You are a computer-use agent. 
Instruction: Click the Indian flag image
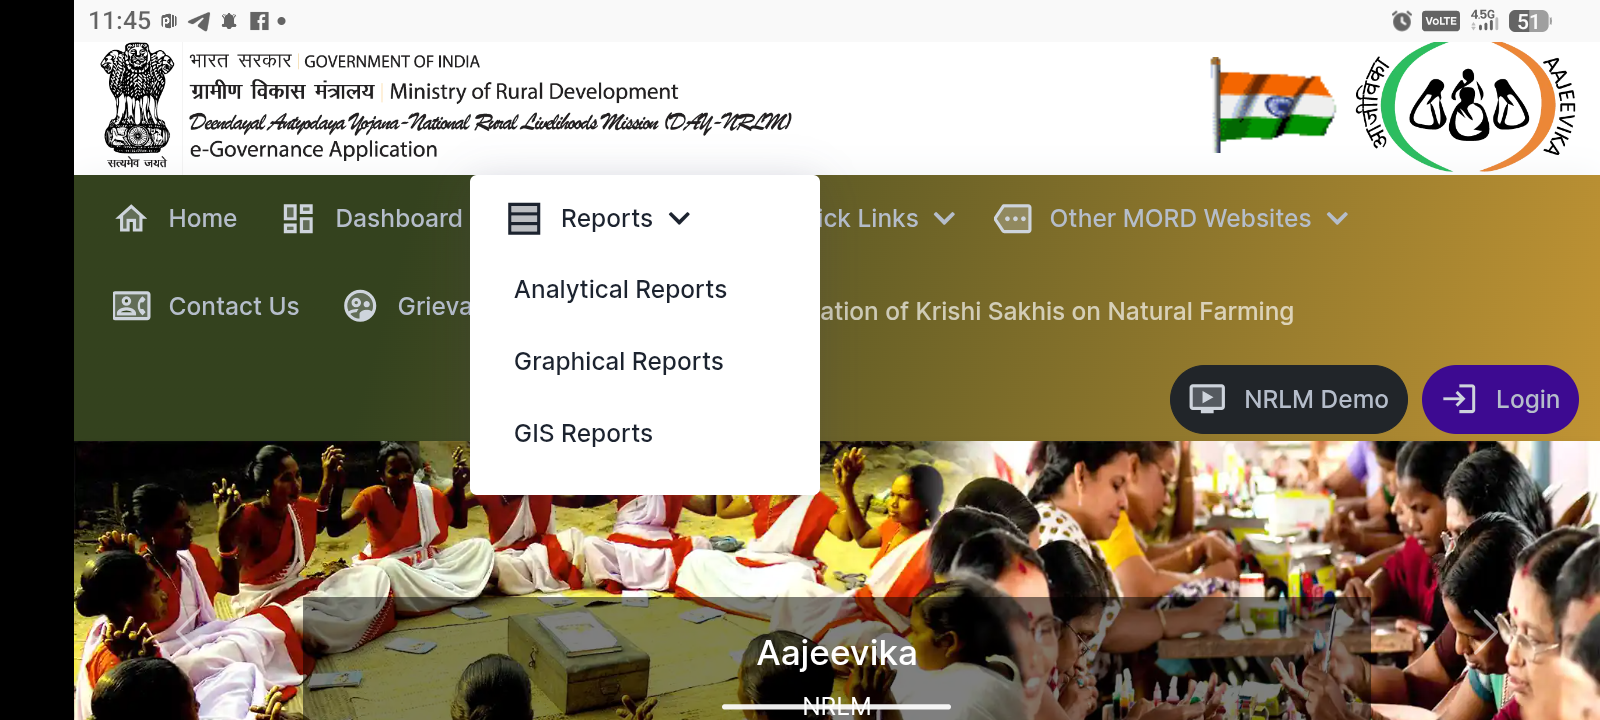click(1272, 105)
